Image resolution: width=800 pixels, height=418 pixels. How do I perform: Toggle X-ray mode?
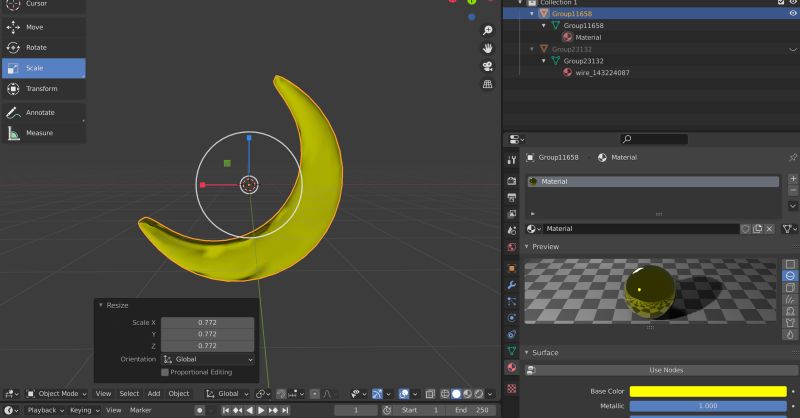pos(430,394)
